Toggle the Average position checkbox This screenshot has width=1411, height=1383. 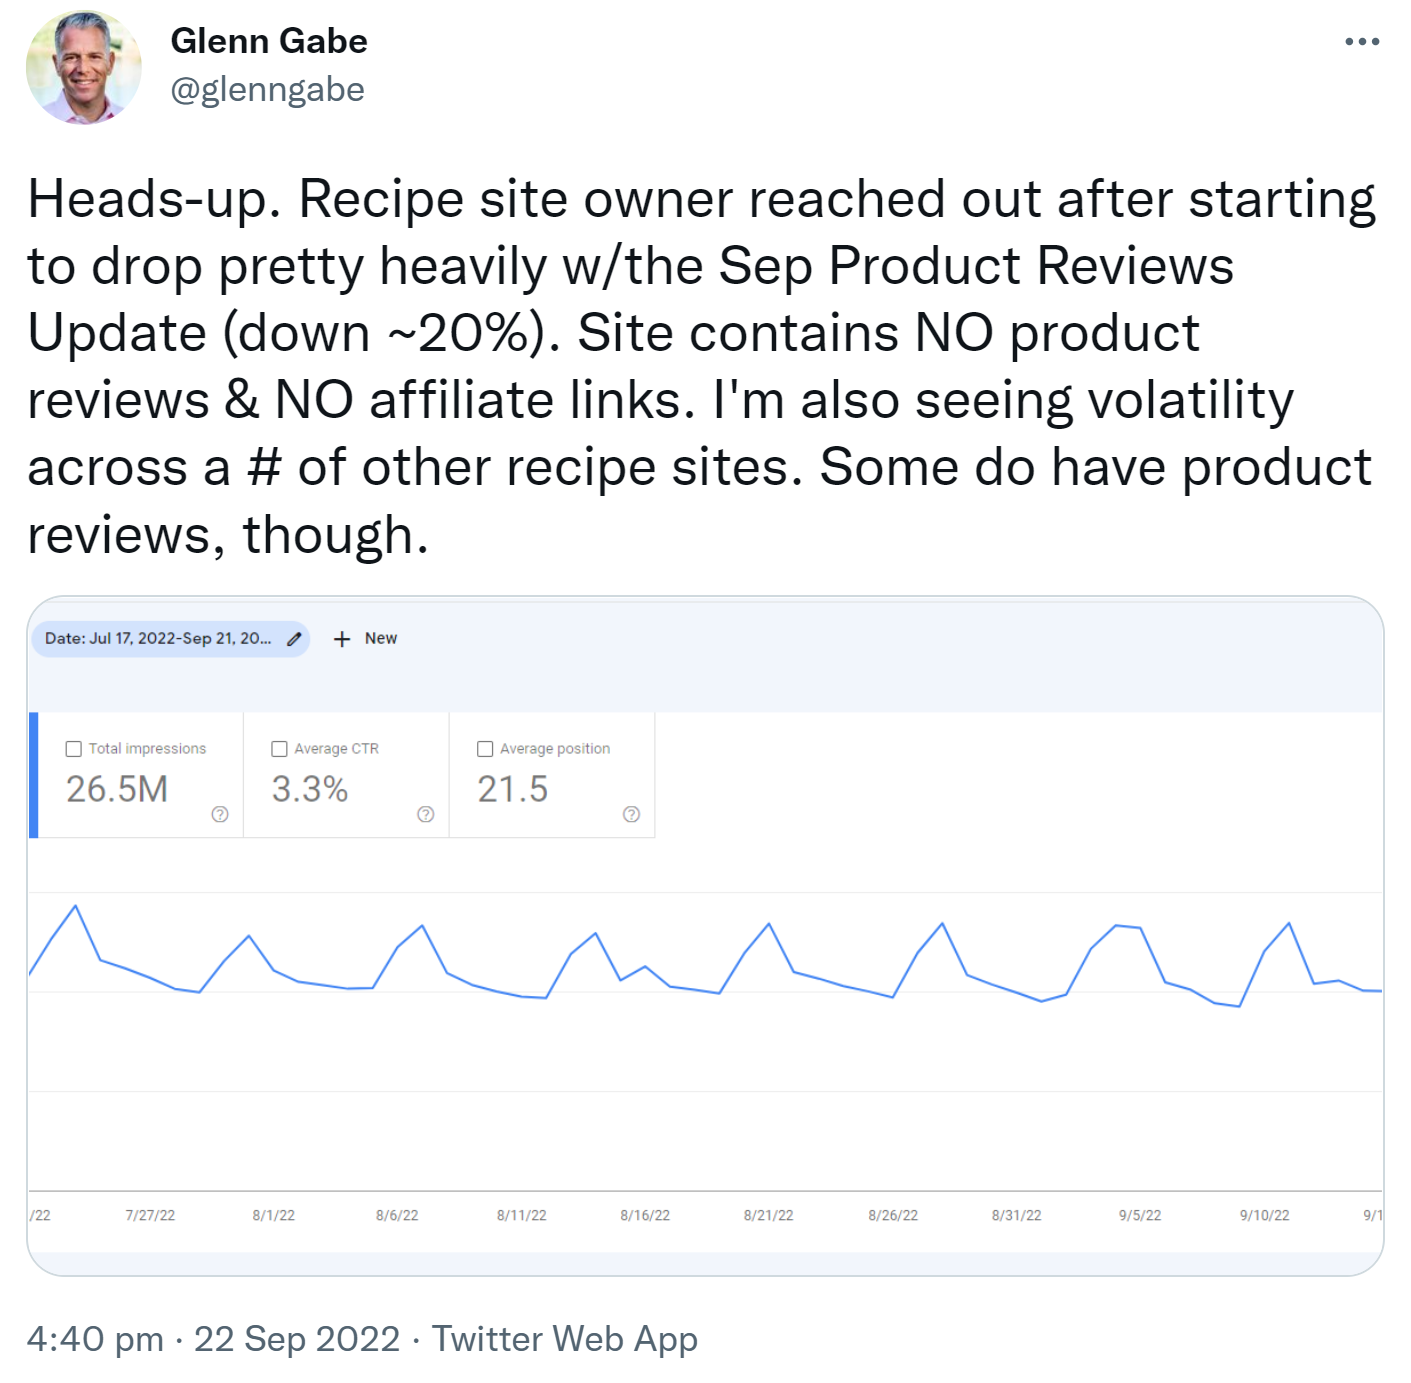tap(486, 747)
